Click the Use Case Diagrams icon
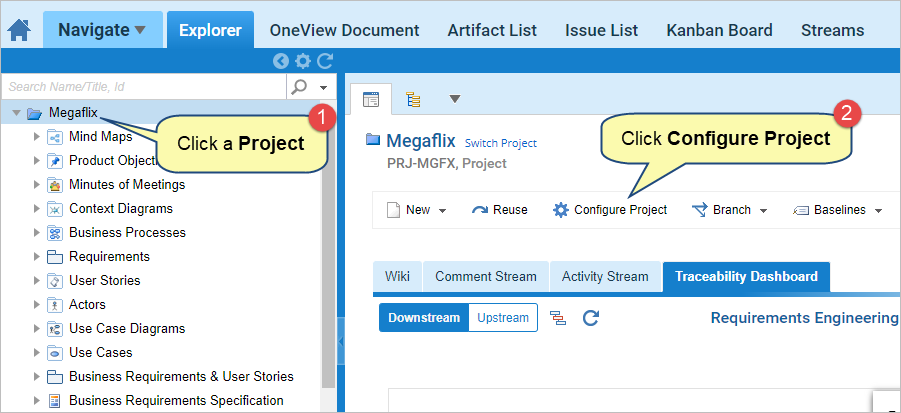The image size is (901, 413). [55, 329]
